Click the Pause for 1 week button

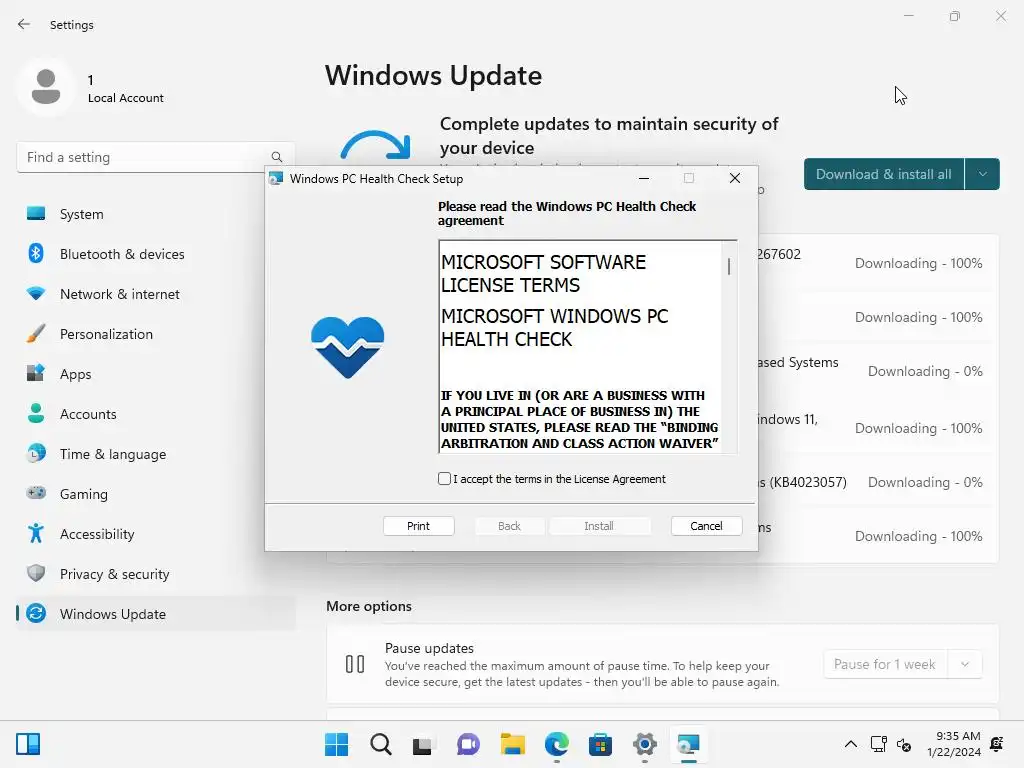(885, 664)
